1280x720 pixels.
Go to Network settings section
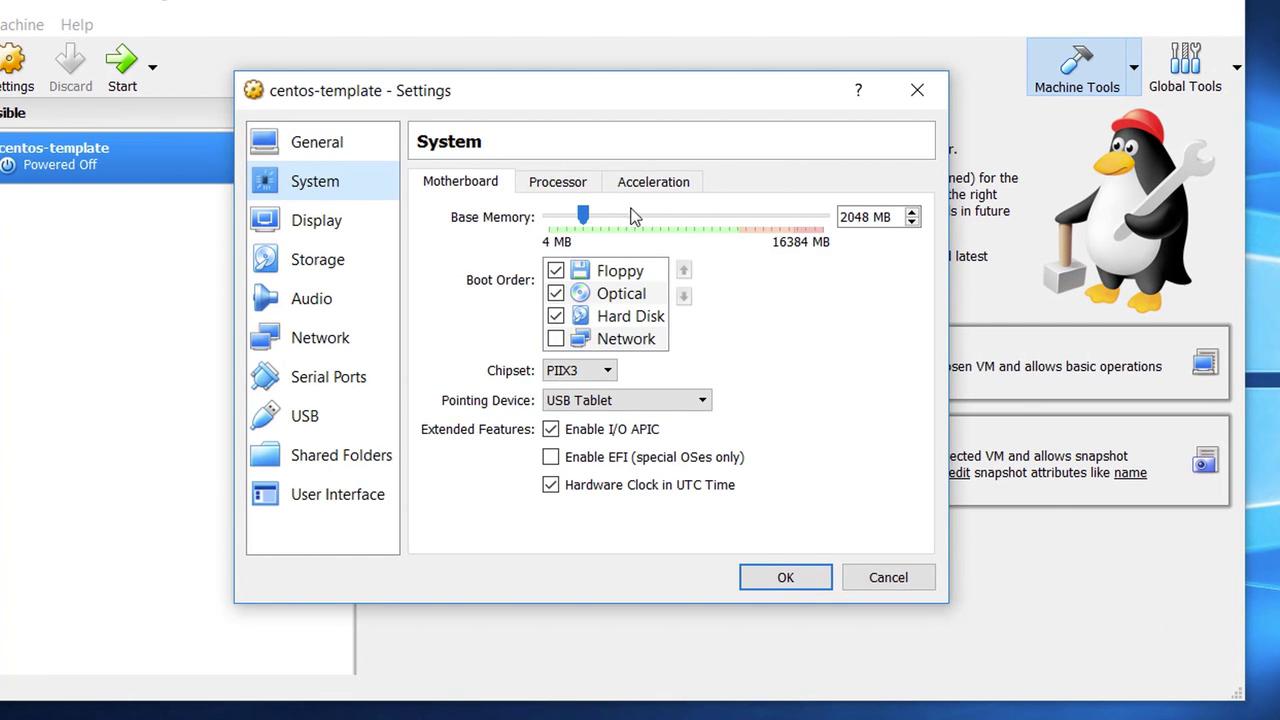pos(320,337)
